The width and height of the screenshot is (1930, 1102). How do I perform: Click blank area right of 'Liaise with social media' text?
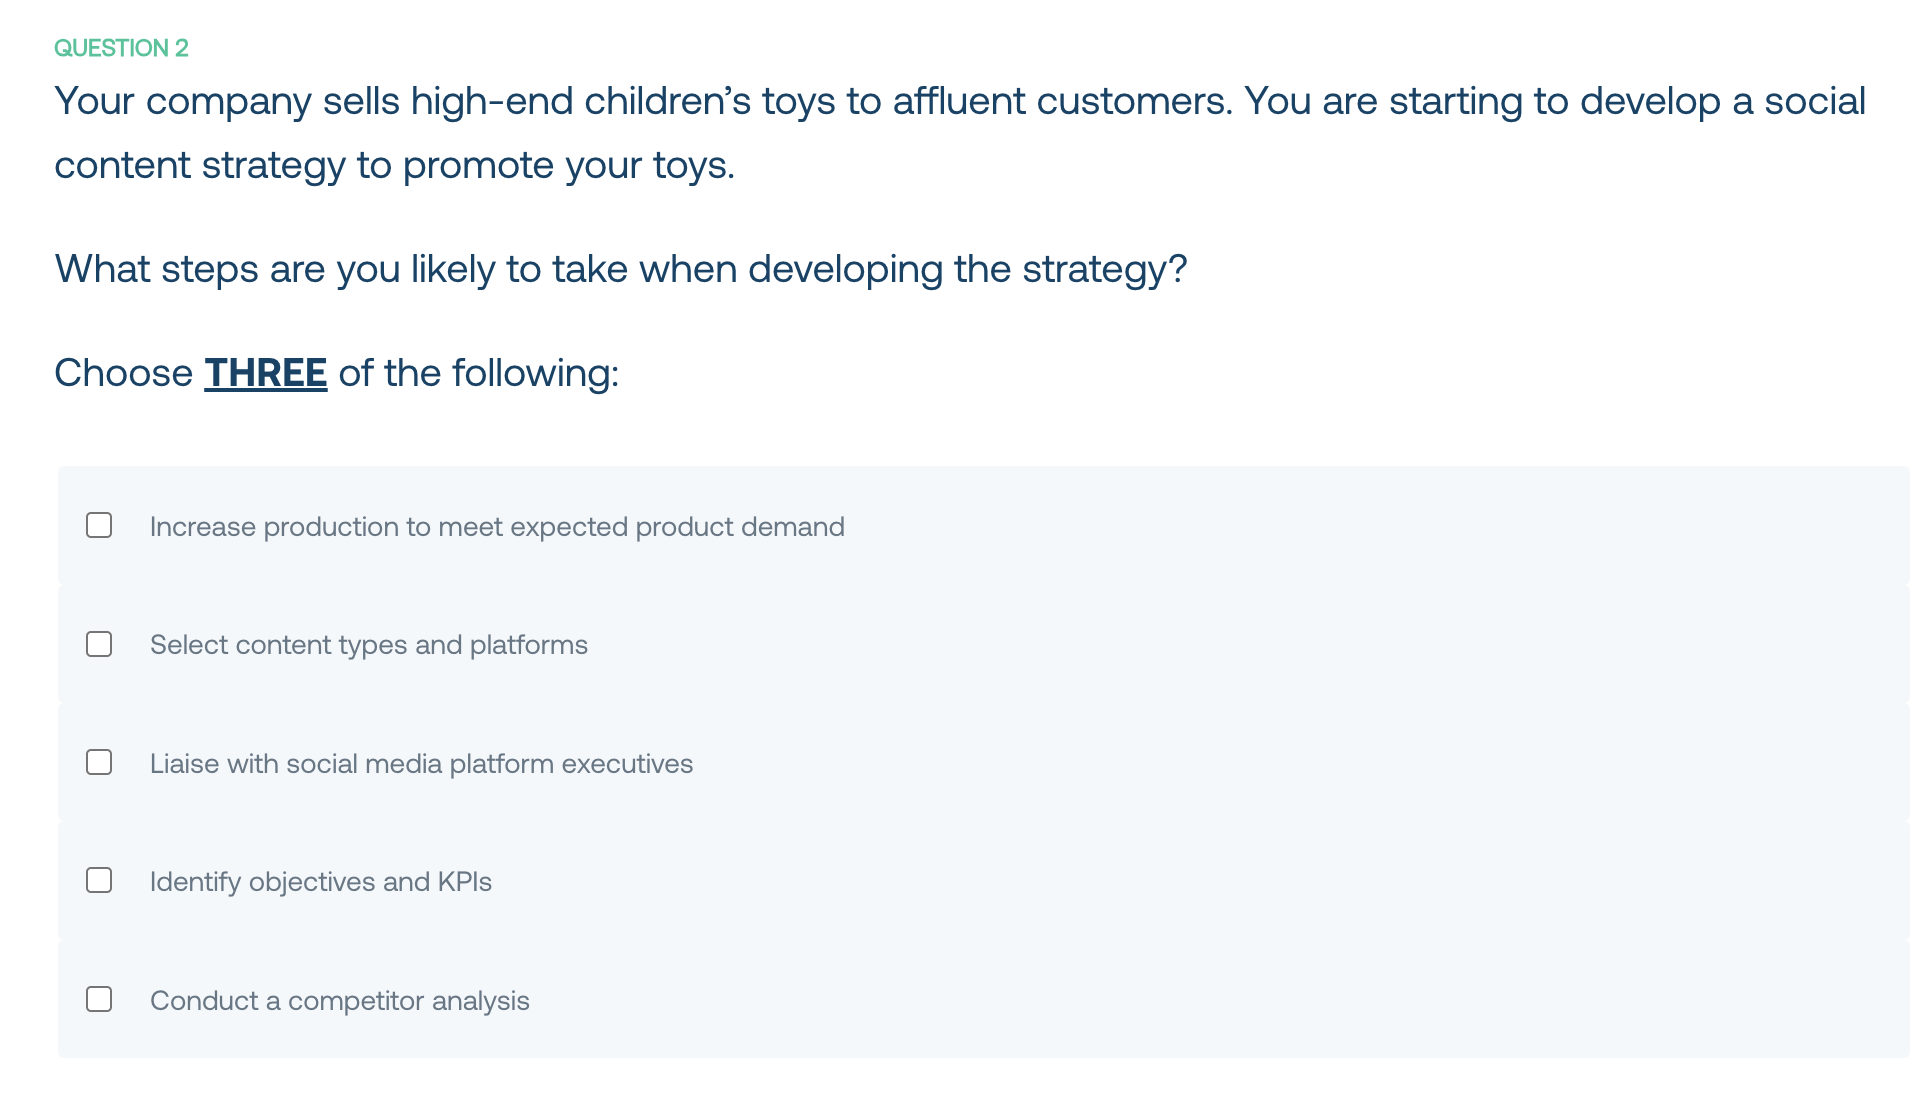[x=1300, y=763]
